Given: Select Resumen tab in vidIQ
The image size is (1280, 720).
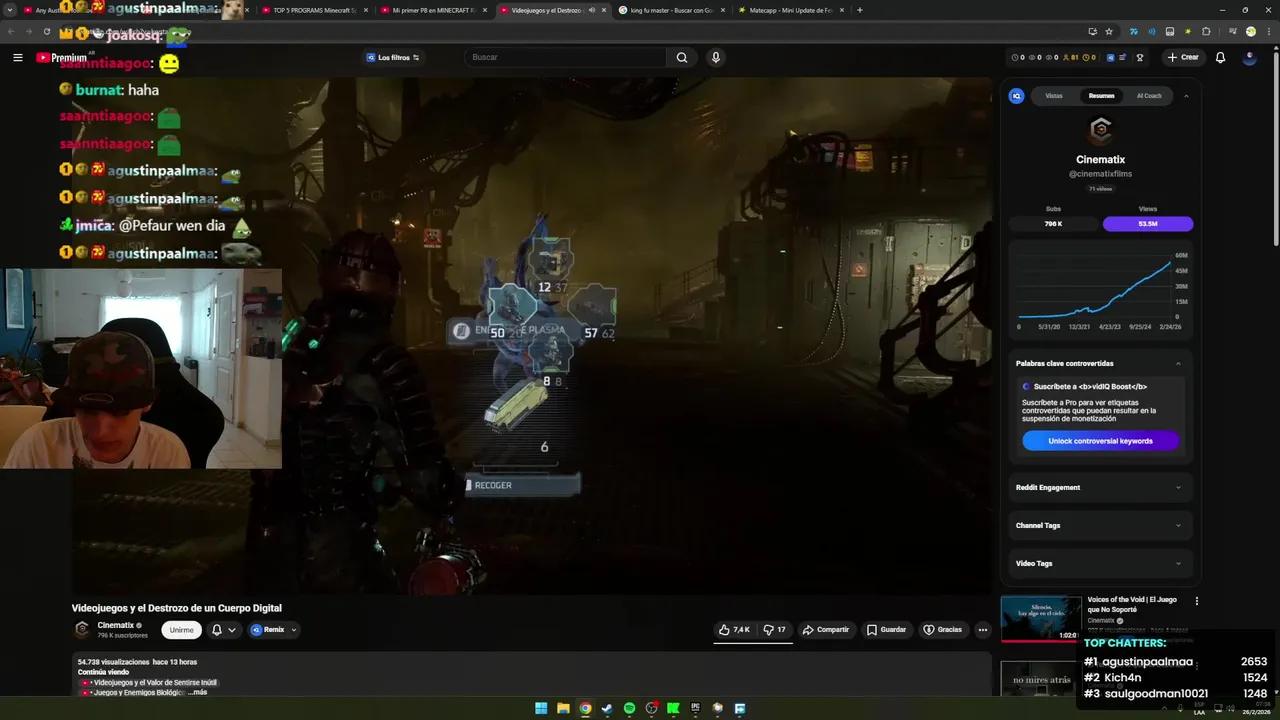Looking at the screenshot, I should click(1101, 96).
